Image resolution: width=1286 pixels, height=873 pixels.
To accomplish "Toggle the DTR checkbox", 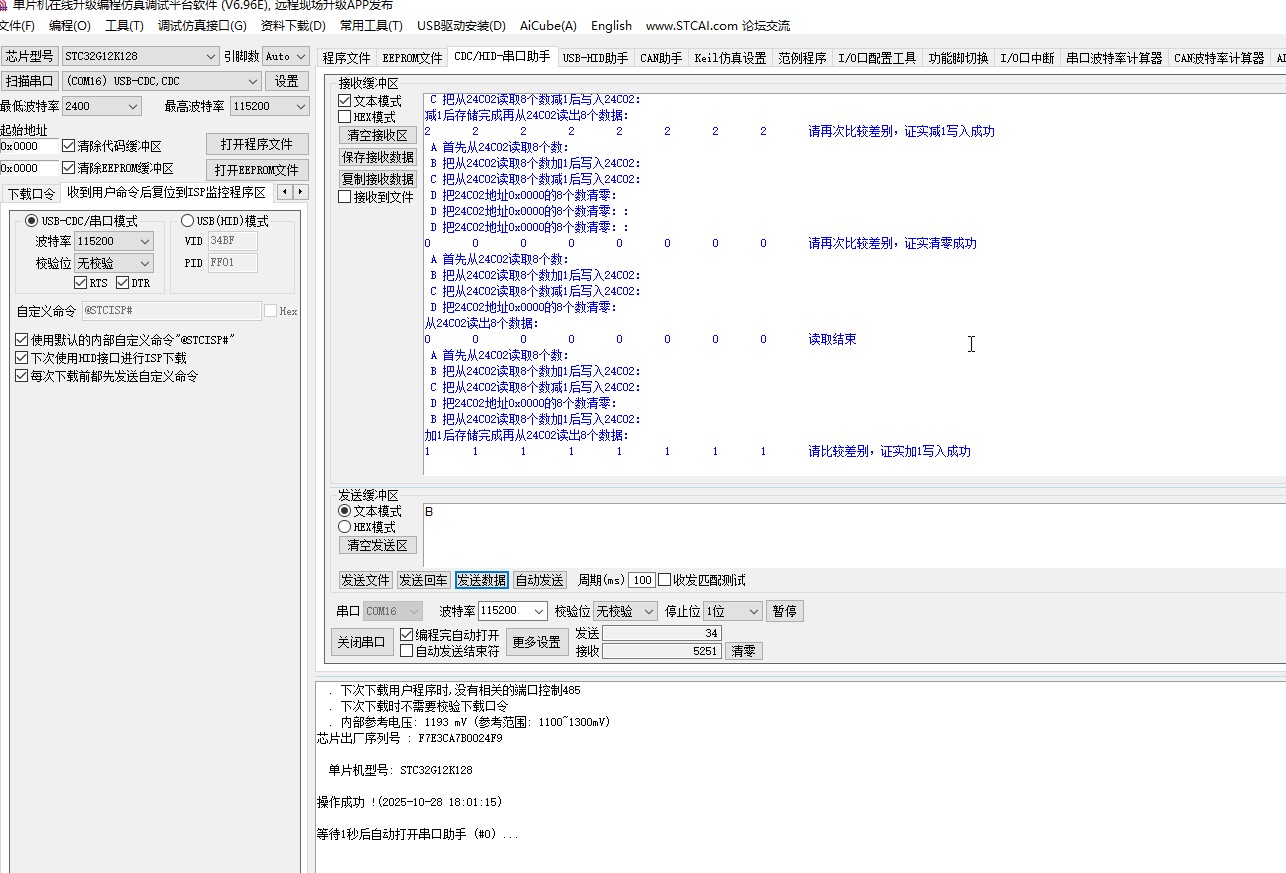I will (x=123, y=283).
